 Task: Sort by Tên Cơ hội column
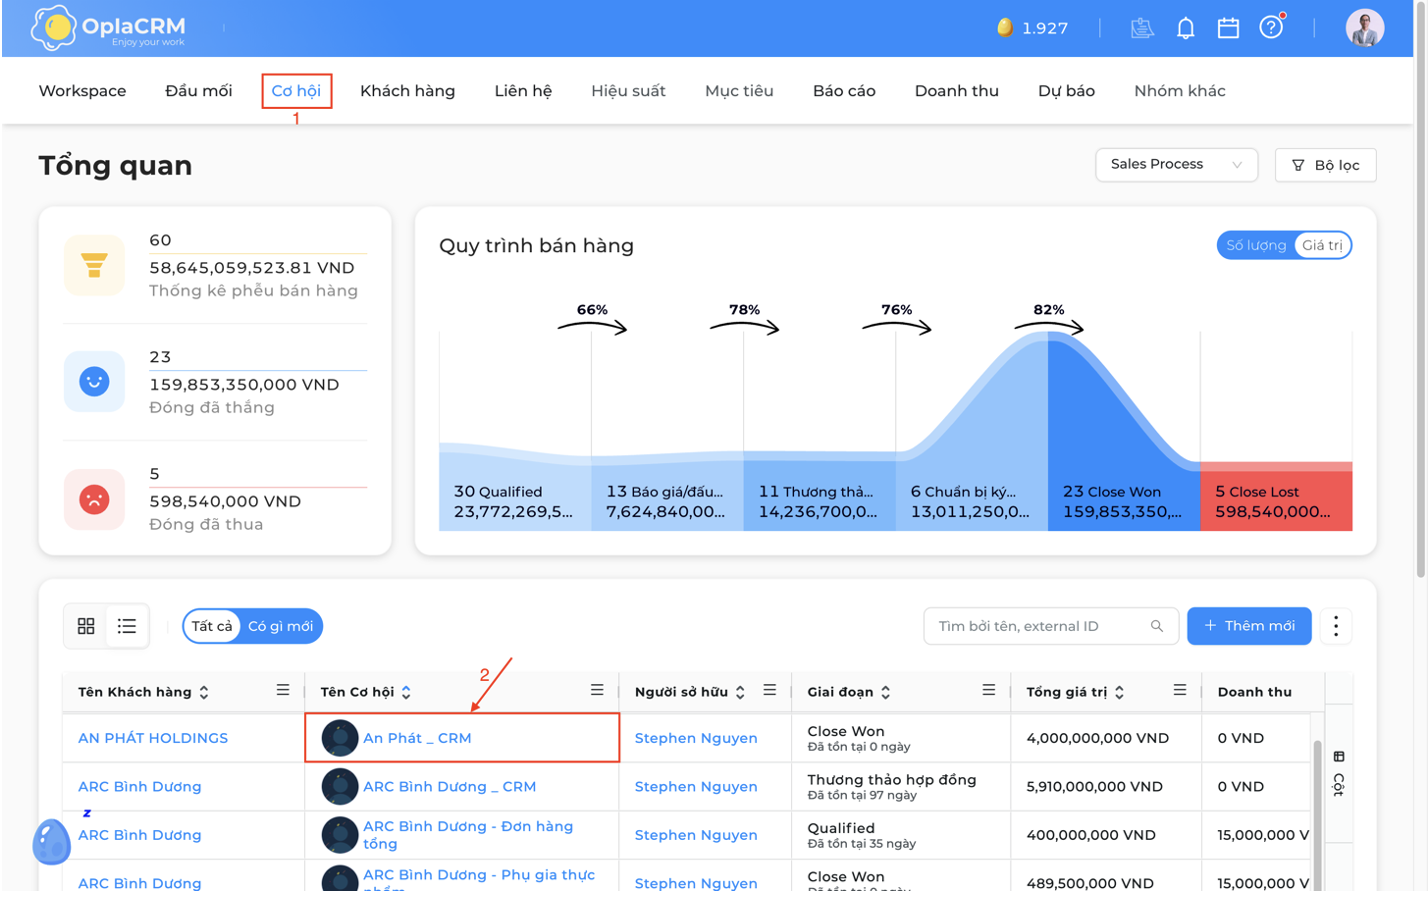(x=406, y=692)
